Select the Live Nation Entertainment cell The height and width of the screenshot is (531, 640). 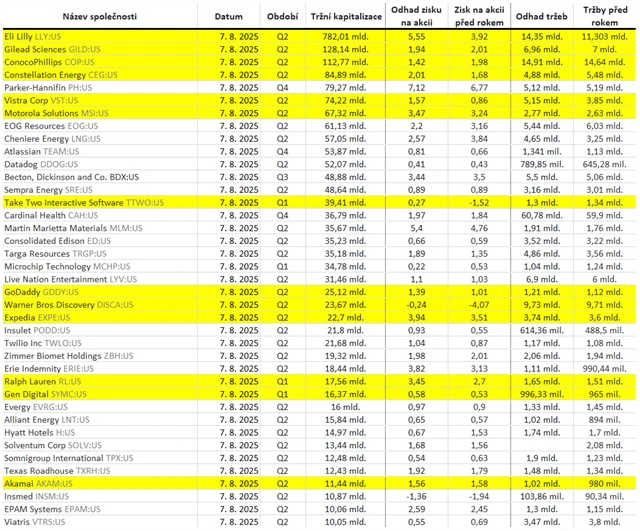(x=100, y=279)
